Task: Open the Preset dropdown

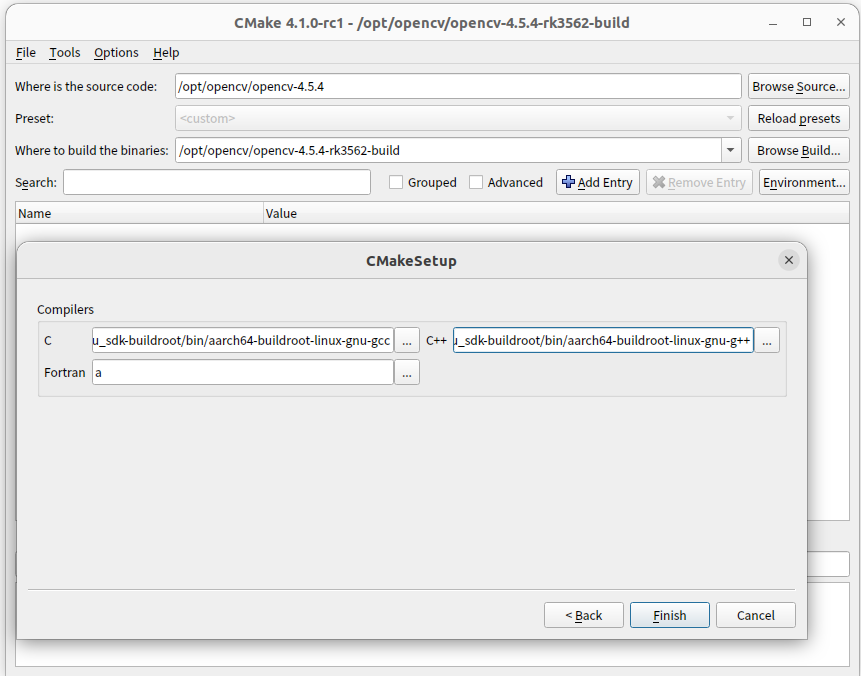Action: (458, 119)
